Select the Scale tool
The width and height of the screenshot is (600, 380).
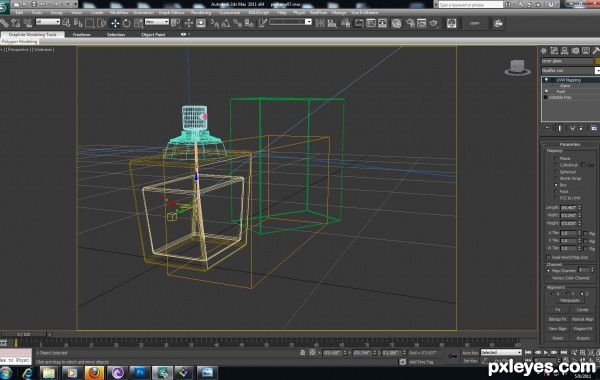pyautogui.click(x=138, y=23)
